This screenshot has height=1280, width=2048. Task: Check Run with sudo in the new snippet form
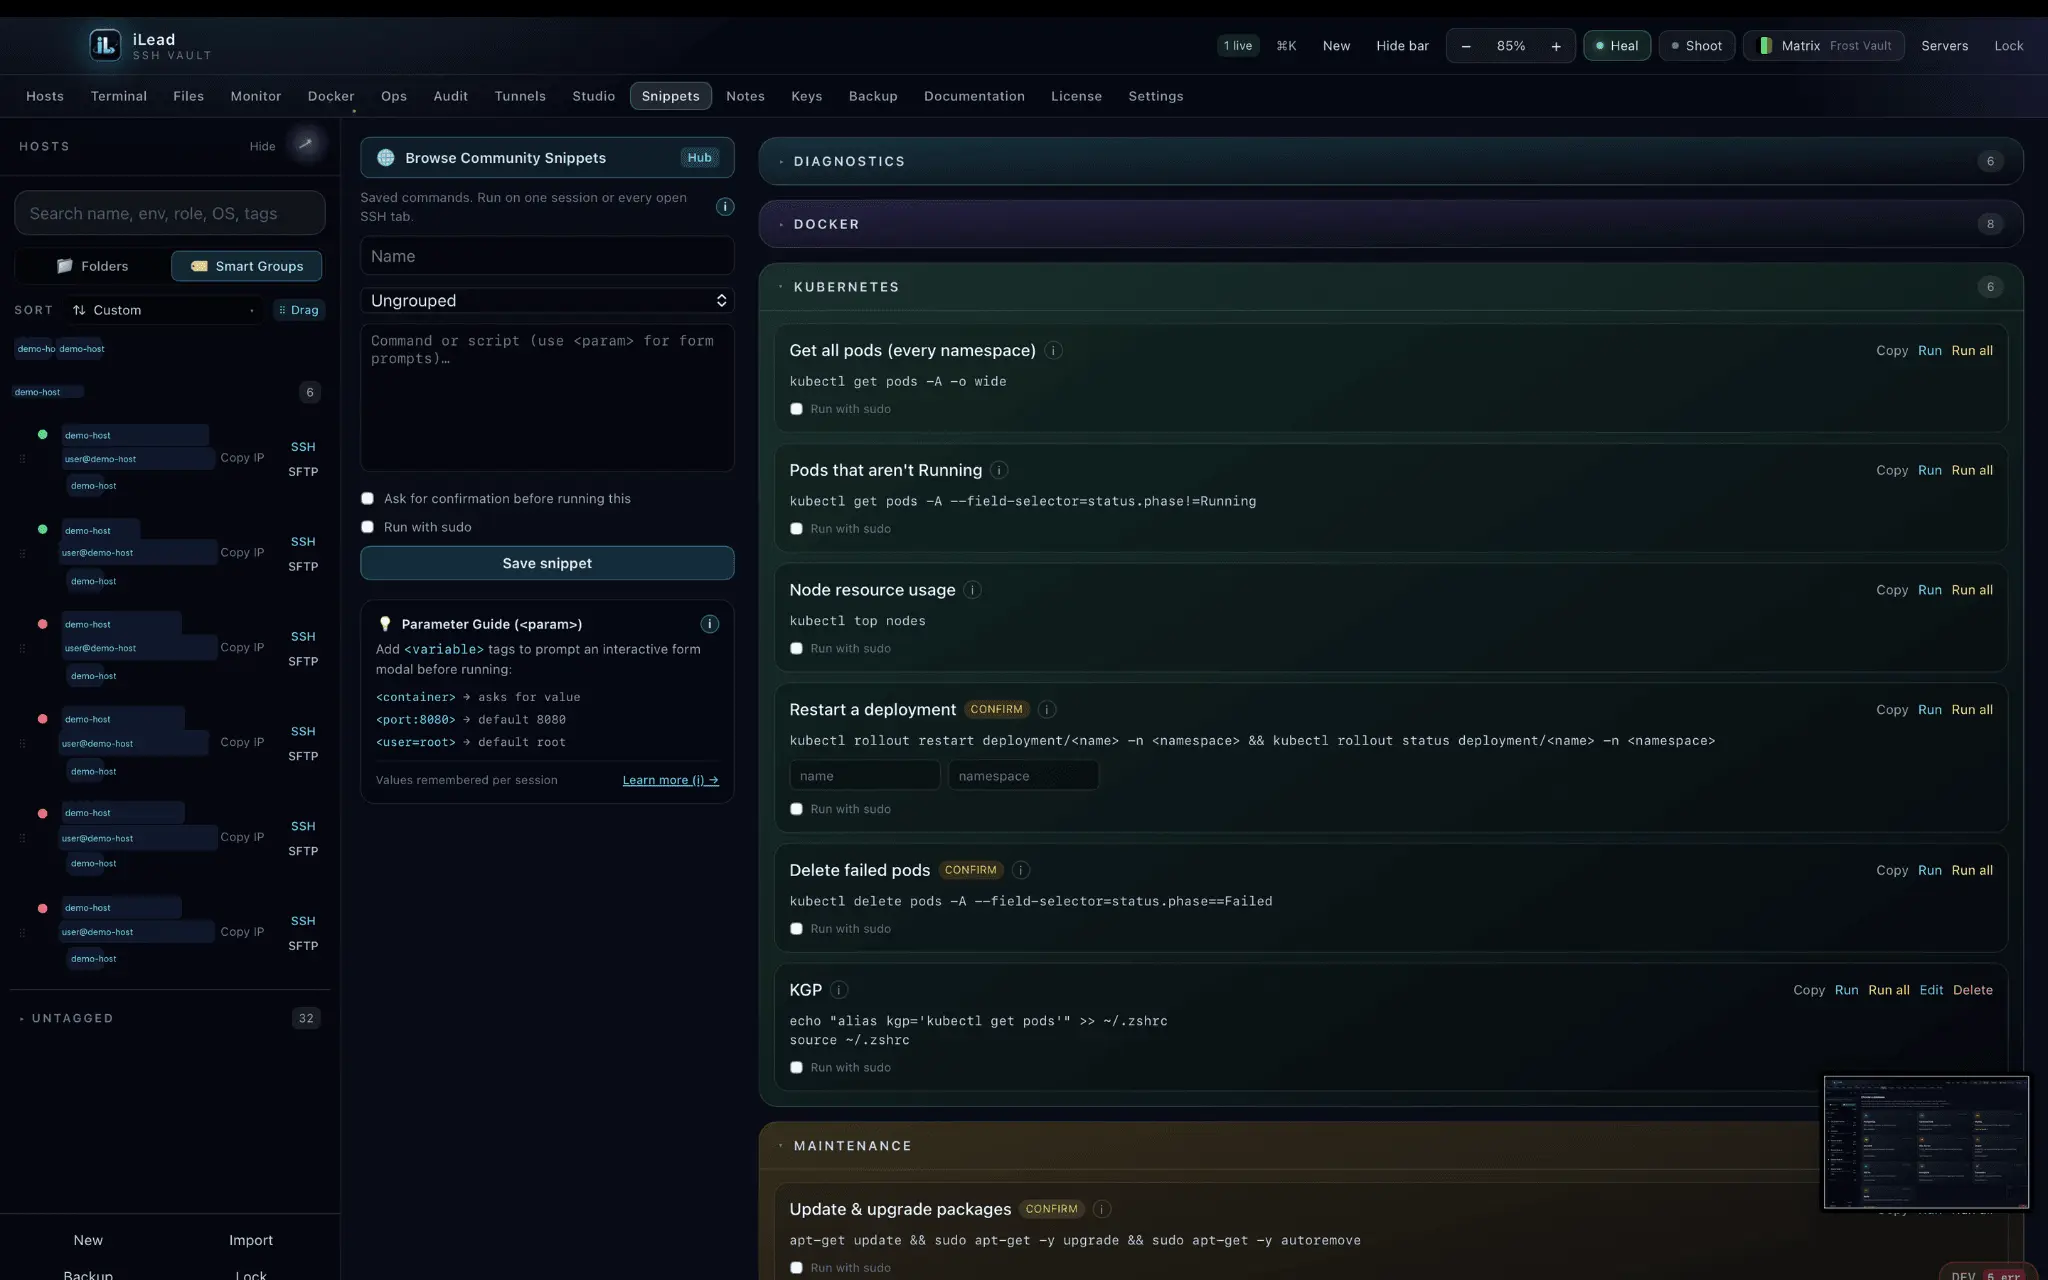[x=367, y=527]
